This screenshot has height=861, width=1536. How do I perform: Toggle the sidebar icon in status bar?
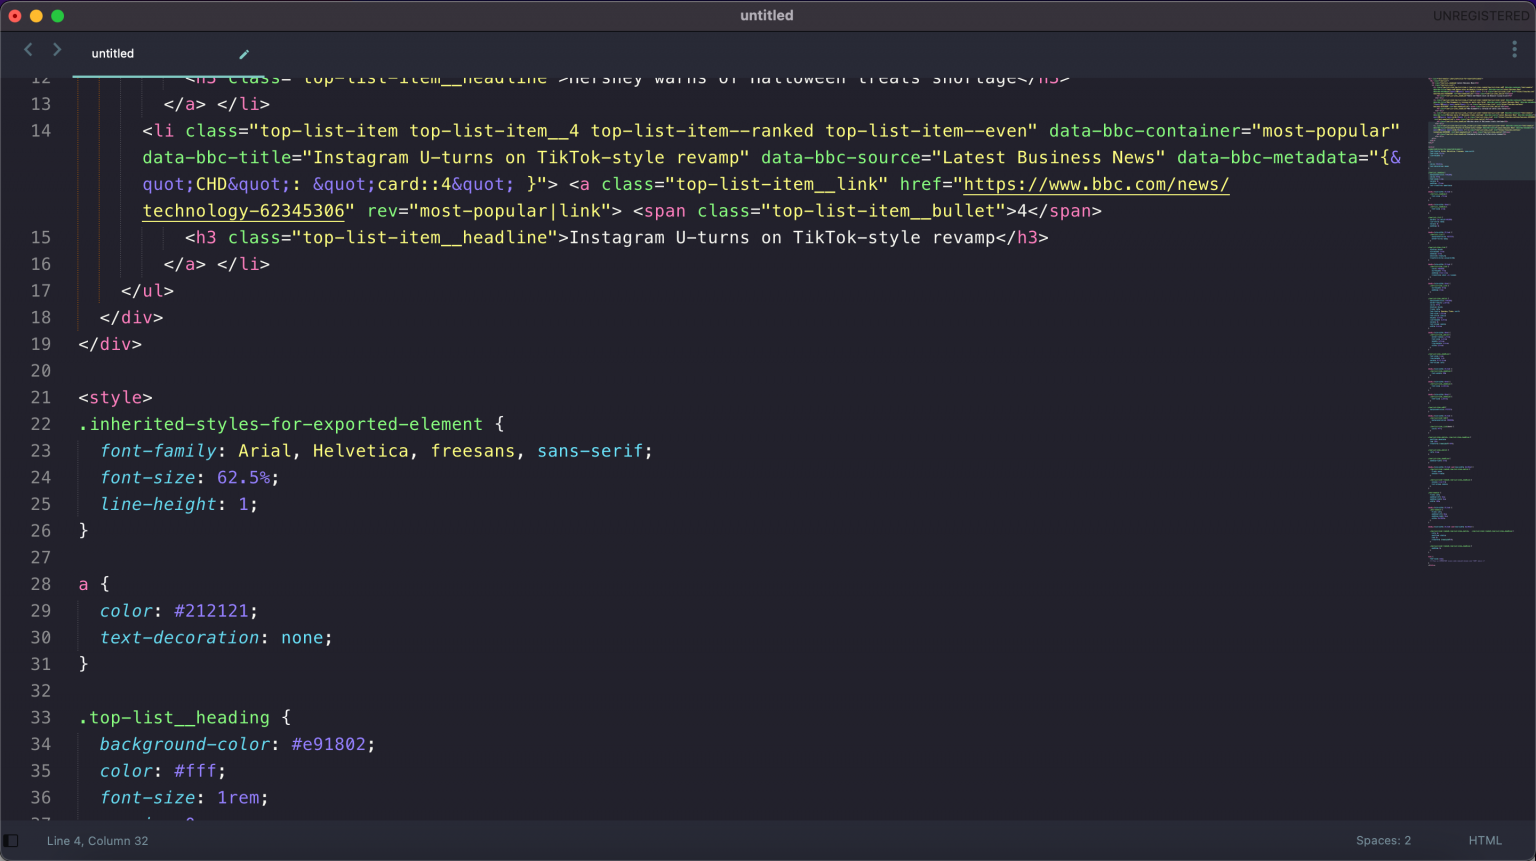coord(11,841)
